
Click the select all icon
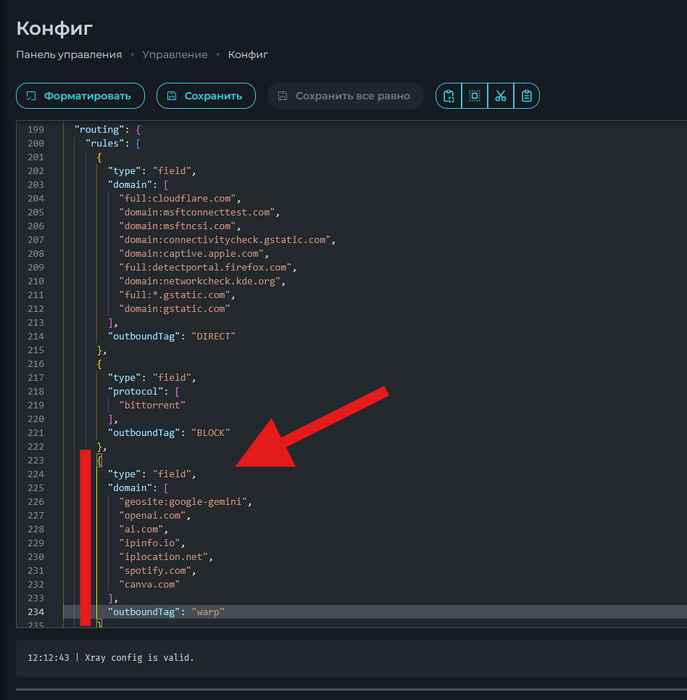475,96
